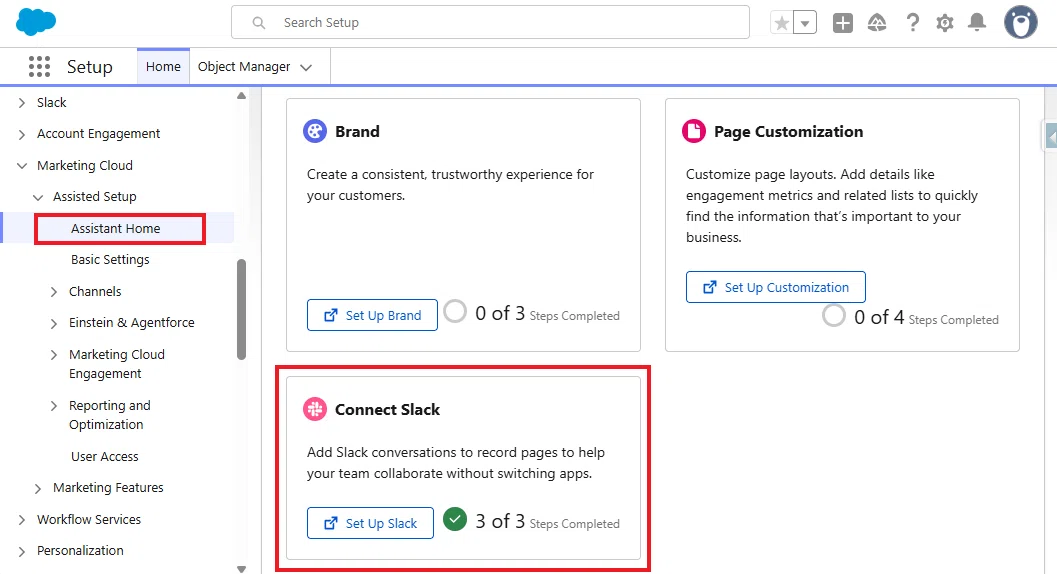Click the Page Customization page icon

click(694, 131)
